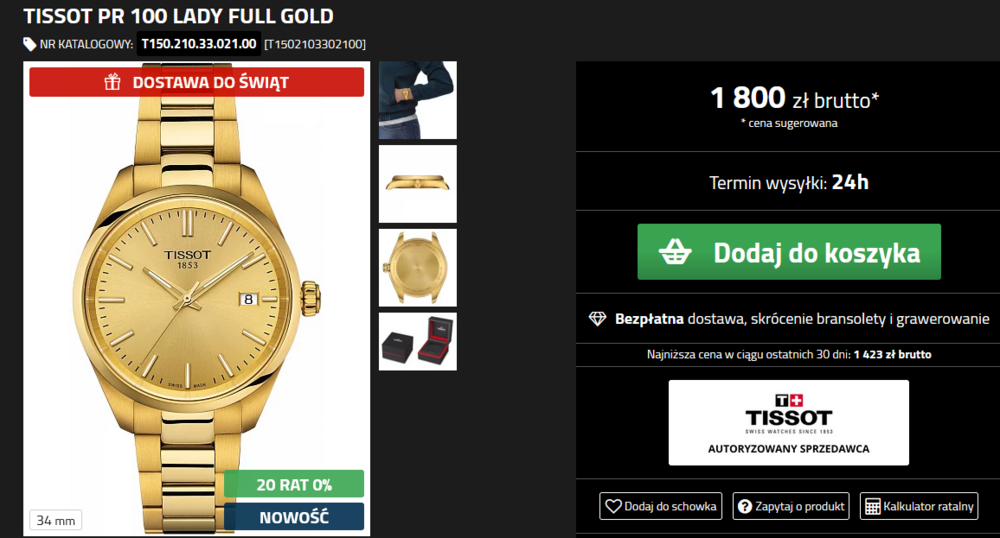Open Kalkulator ratalny
The width and height of the screenshot is (1000, 538).
coord(919,506)
